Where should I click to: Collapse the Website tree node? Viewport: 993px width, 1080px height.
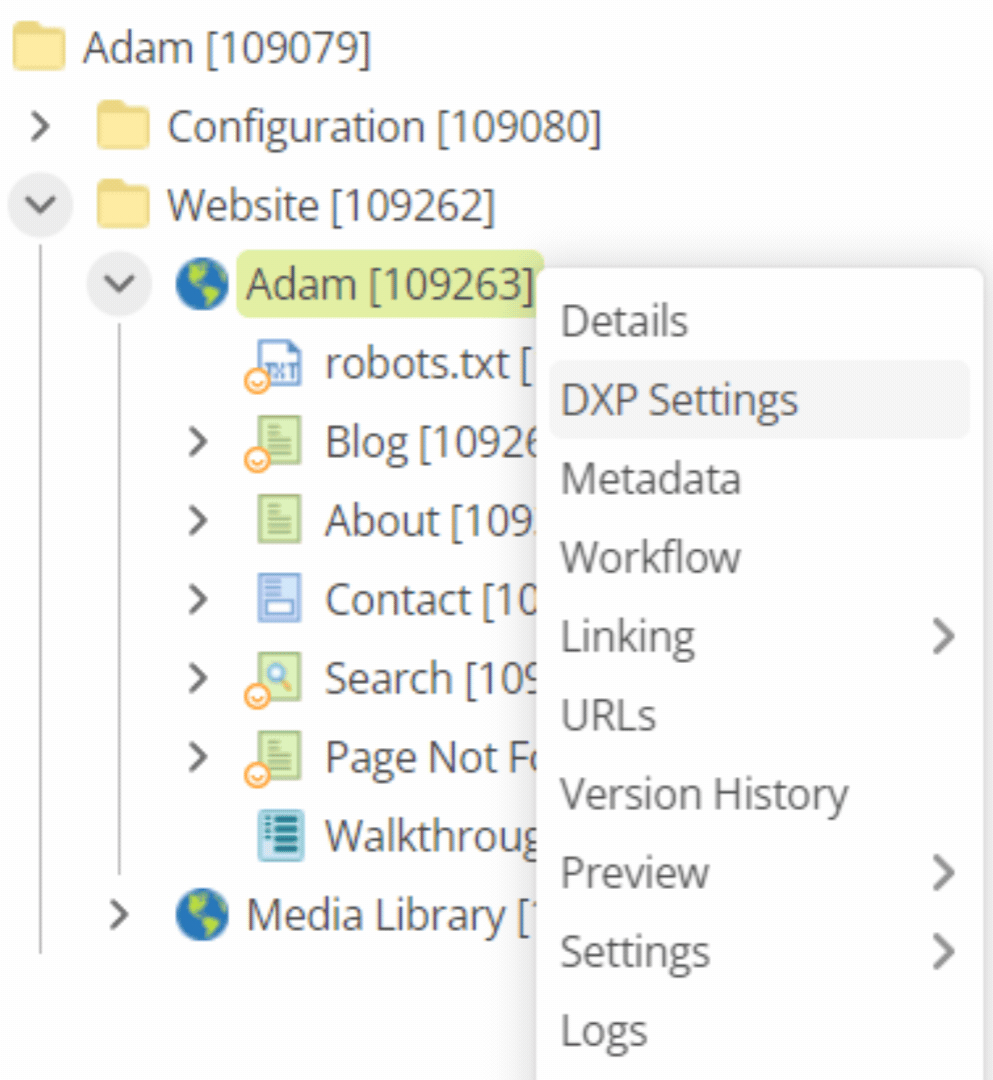[42, 204]
